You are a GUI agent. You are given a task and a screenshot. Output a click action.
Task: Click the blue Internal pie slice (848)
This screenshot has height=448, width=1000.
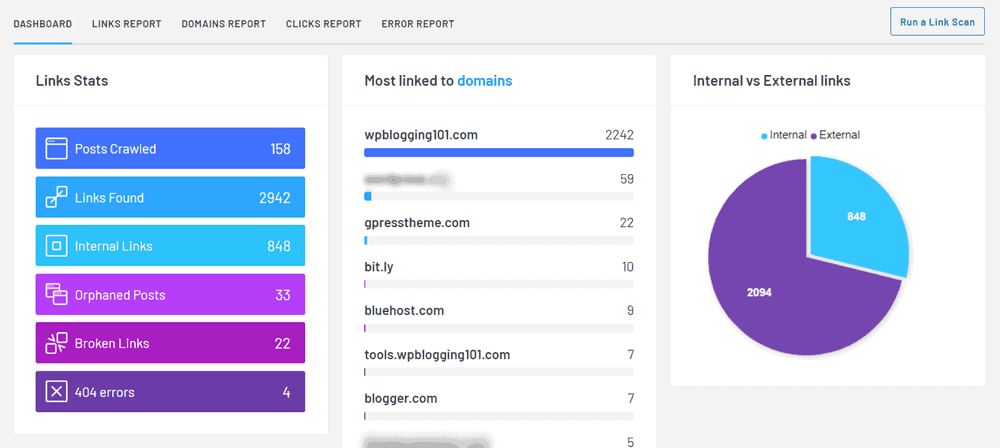click(857, 216)
